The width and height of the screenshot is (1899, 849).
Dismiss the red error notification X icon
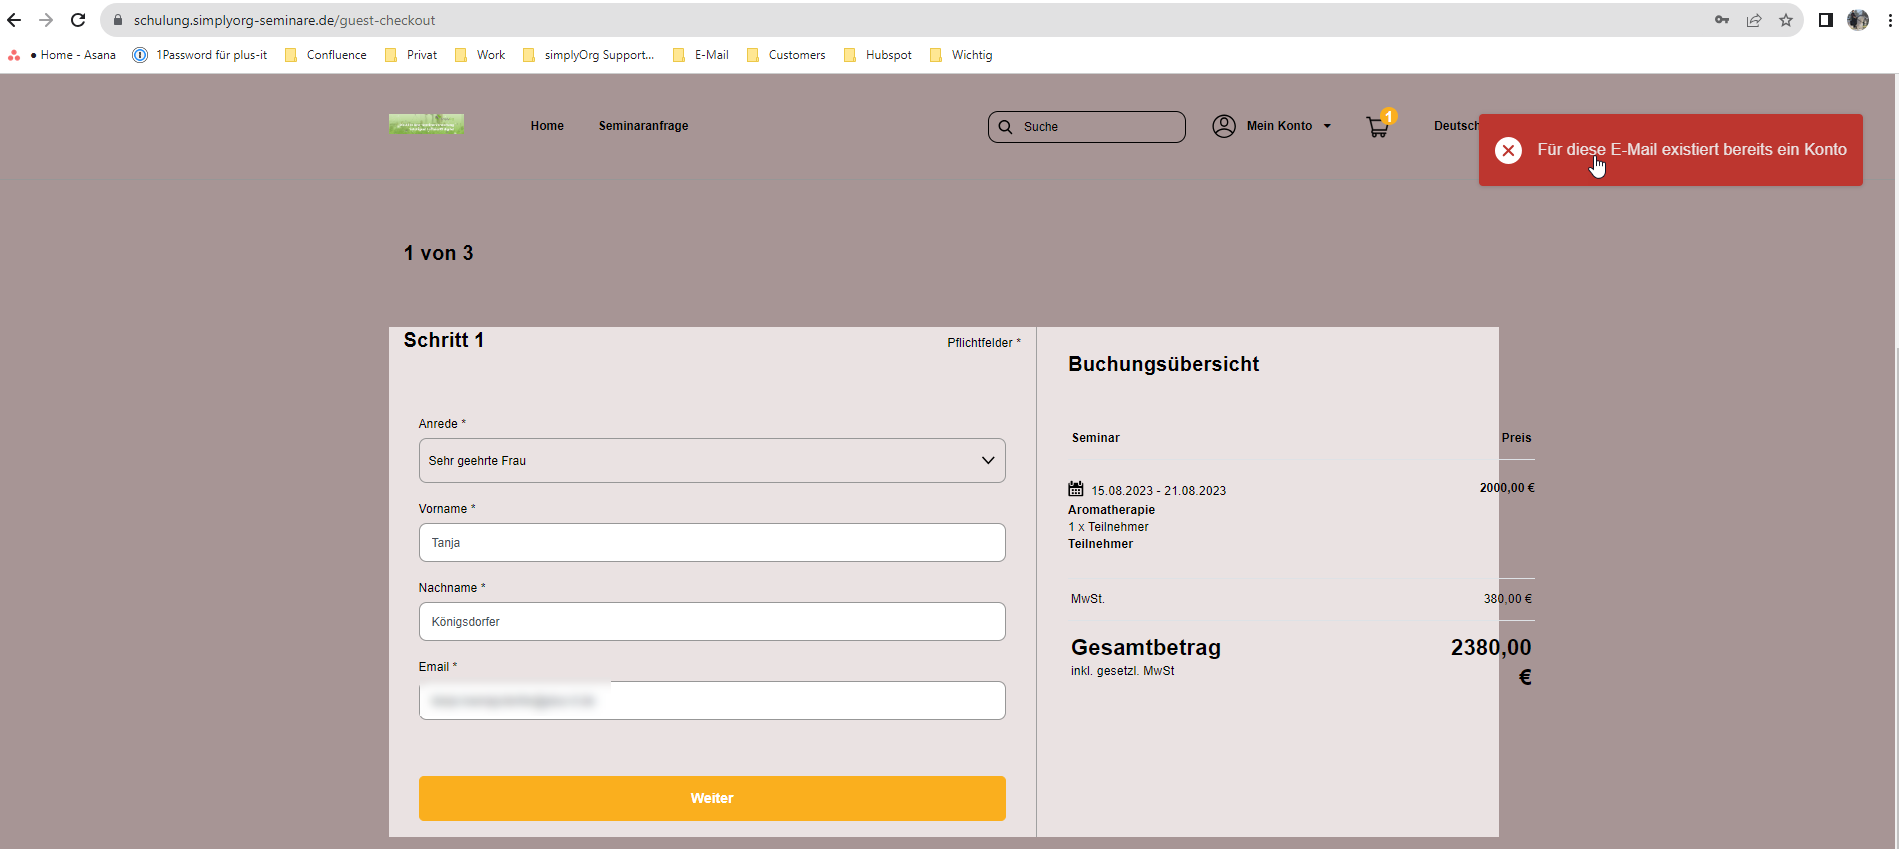pos(1508,150)
